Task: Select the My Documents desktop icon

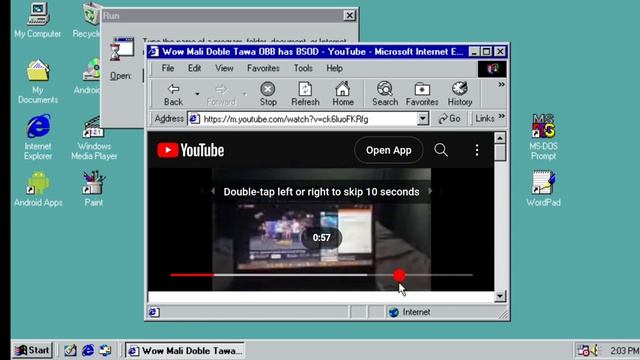Action: [x=38, y=82]
